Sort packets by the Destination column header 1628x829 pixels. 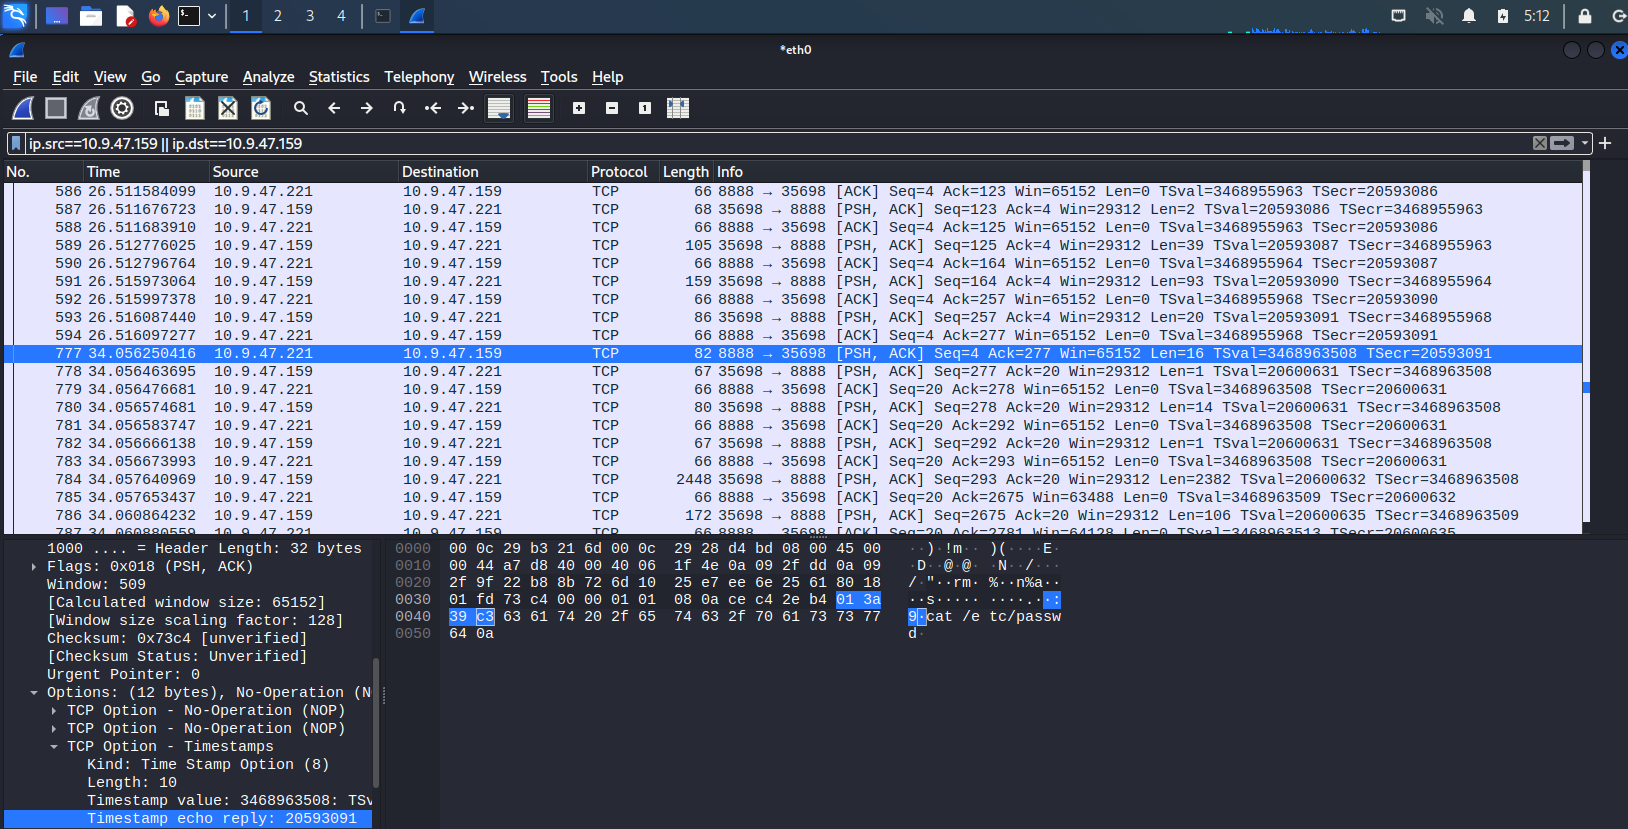492,172
